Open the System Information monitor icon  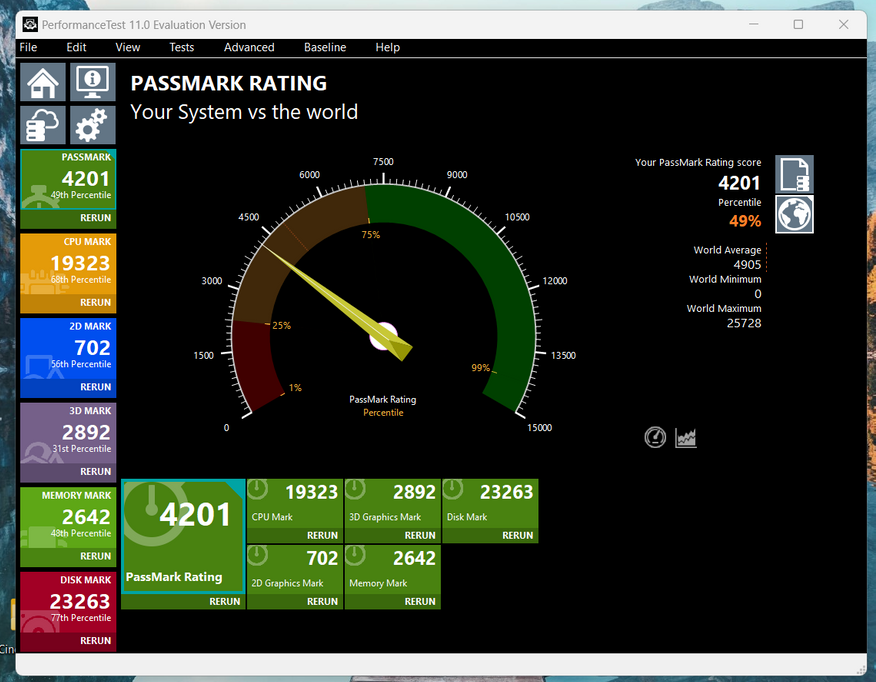click(x=93, y=82)
